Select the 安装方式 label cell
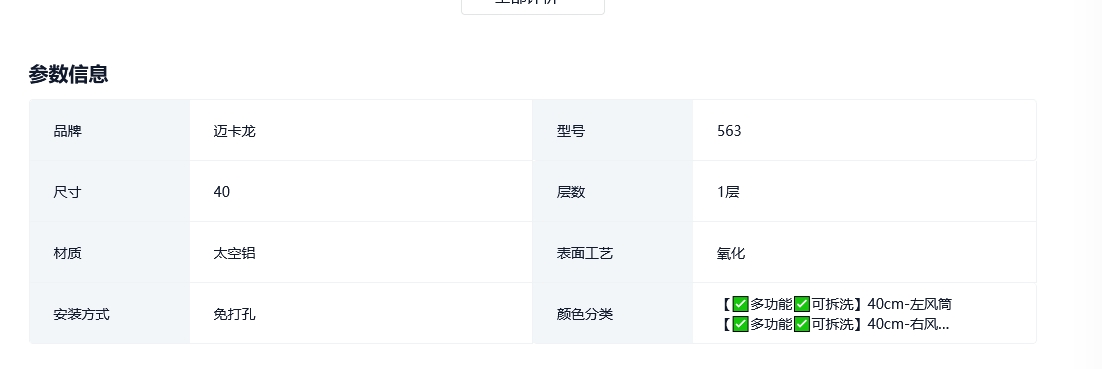This screenshot has width=1102, height=369. (x=110, y=314)
